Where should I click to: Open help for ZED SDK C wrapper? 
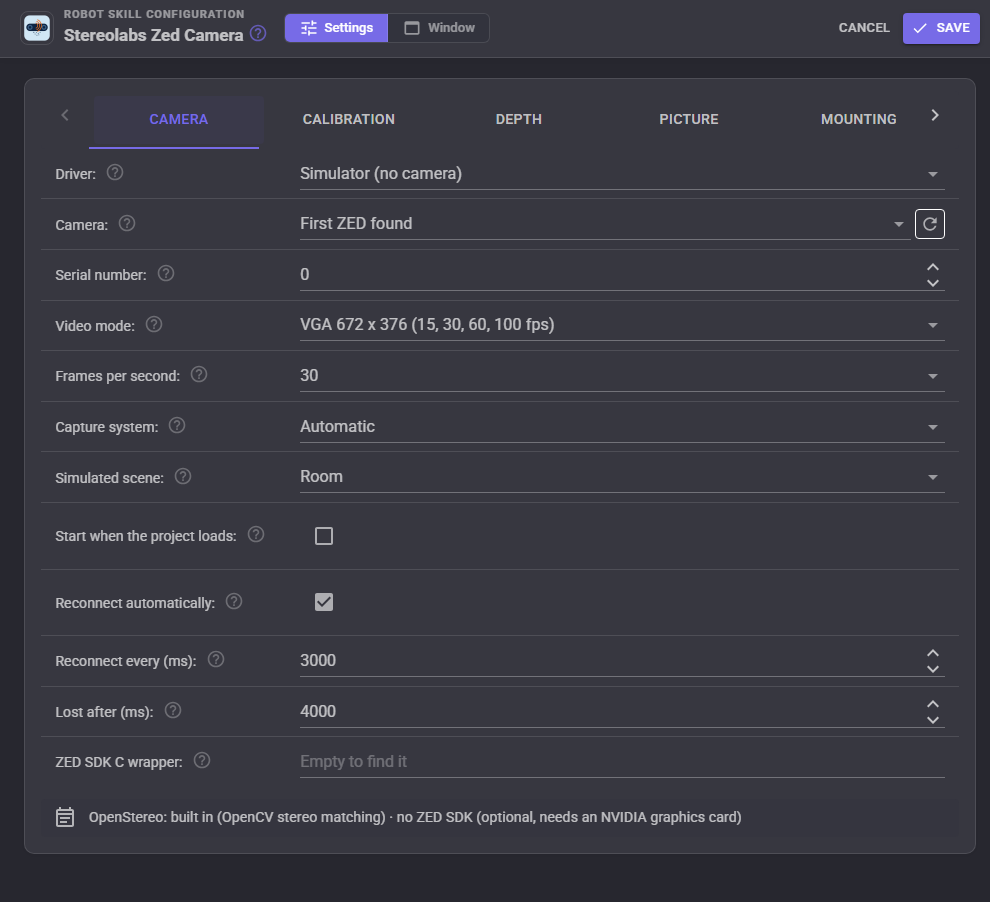tap(202, 761)
